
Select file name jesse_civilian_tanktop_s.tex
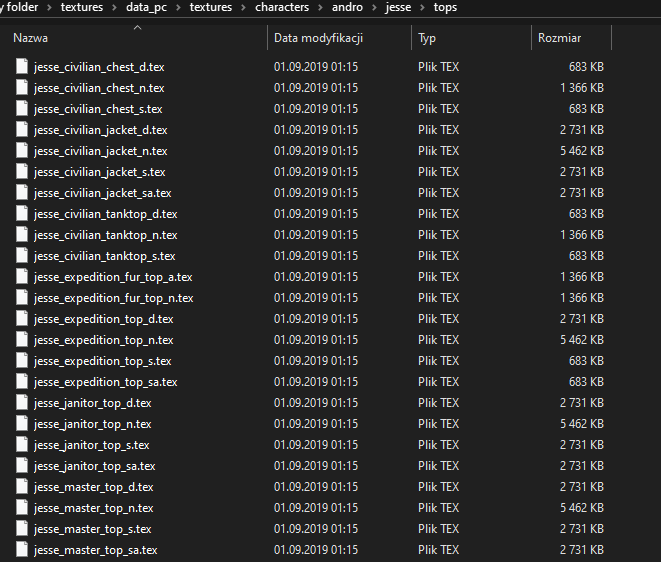[105, 256]
